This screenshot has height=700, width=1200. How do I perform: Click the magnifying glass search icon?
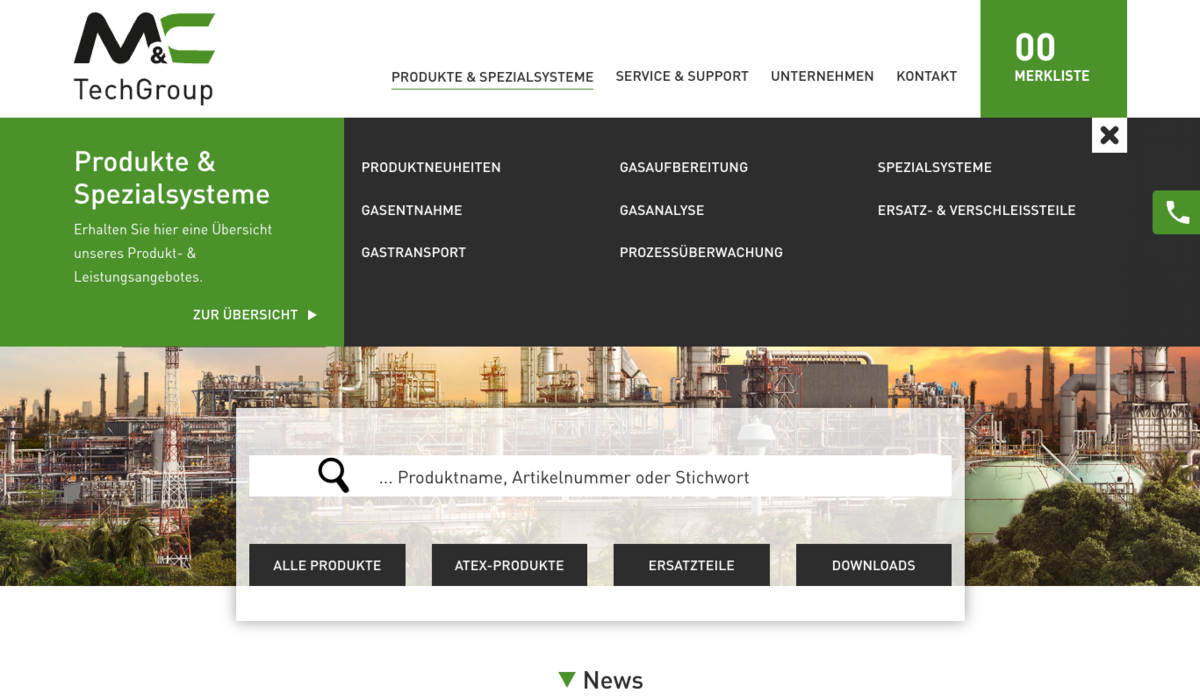click(x=333, y=475)
